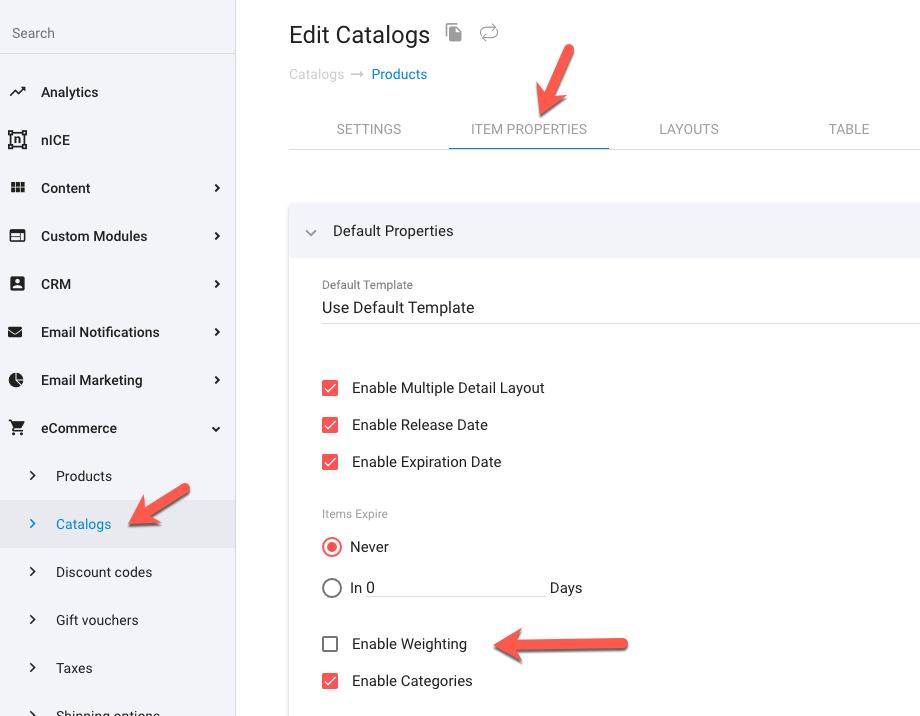The width and height of the screenshot is (920, 716).
Task: Expand the CRM submenu arrow
Action: 217,284
